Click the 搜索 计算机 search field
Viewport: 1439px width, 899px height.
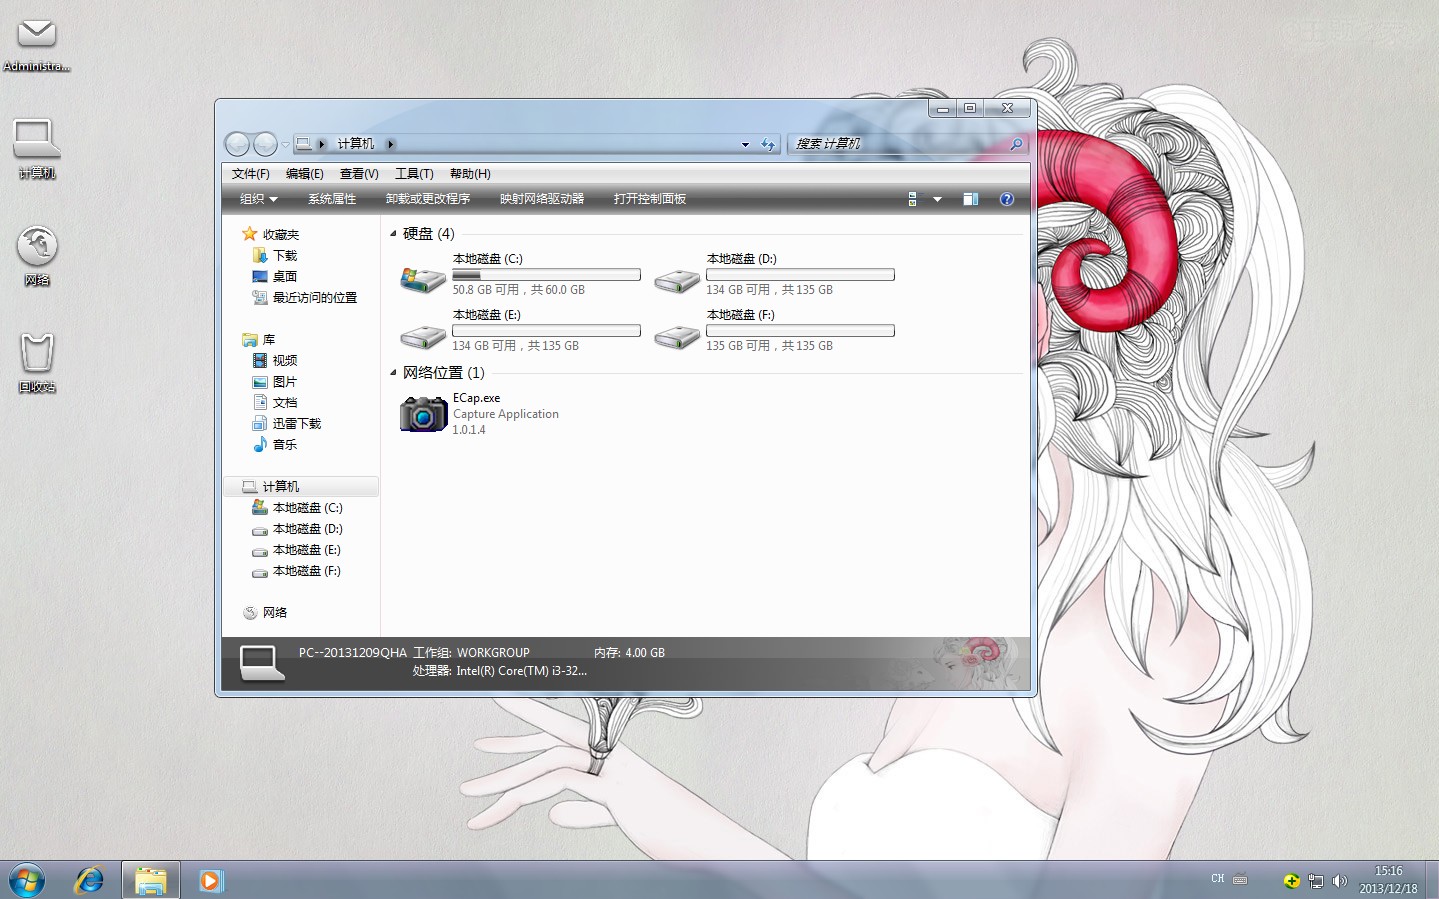pyautogui.click(x=899, y=144)
